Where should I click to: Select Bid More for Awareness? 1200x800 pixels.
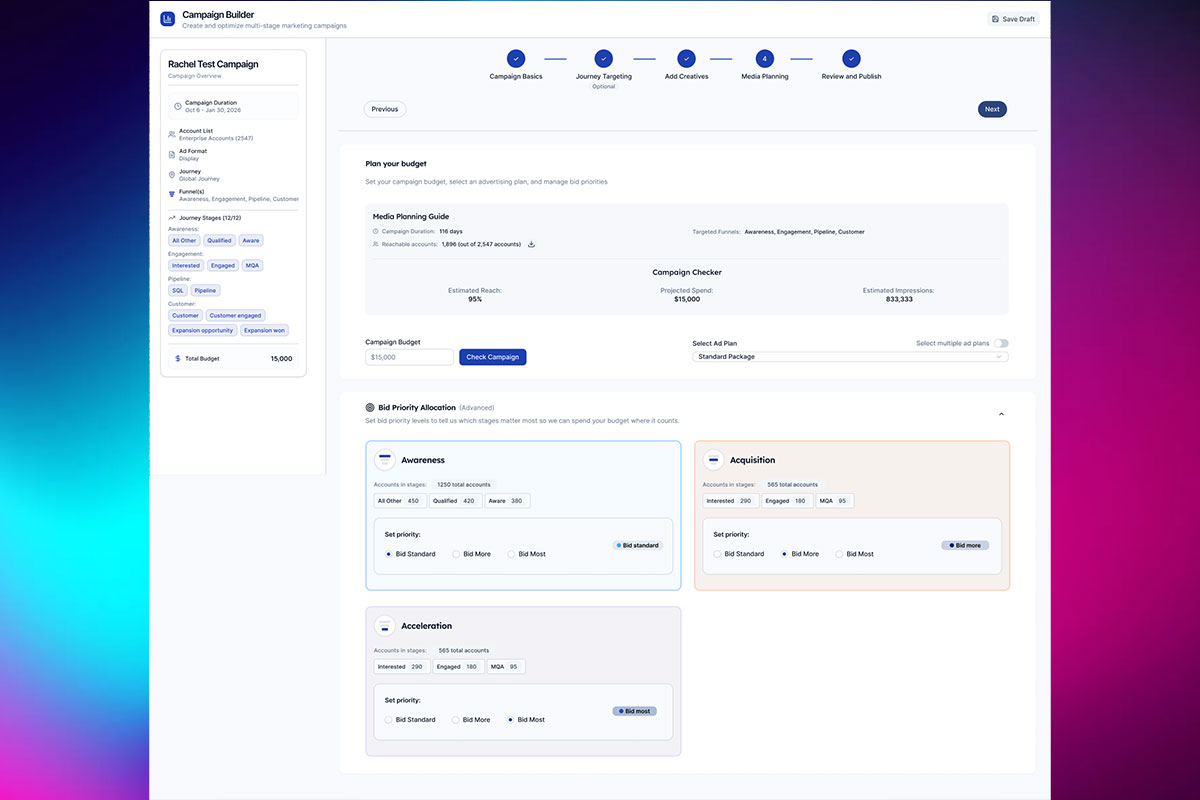(457, 554)
